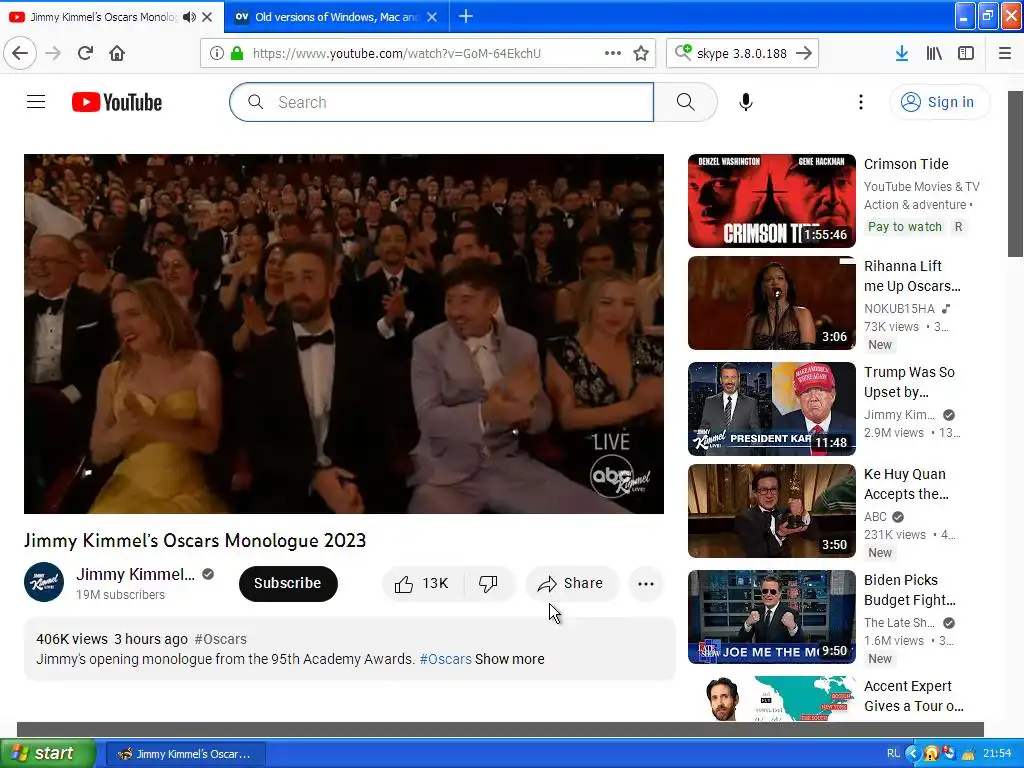Open Biden Picks Budget Fight thumbnail
The image size is (1024, 768).
coord(771,616)
